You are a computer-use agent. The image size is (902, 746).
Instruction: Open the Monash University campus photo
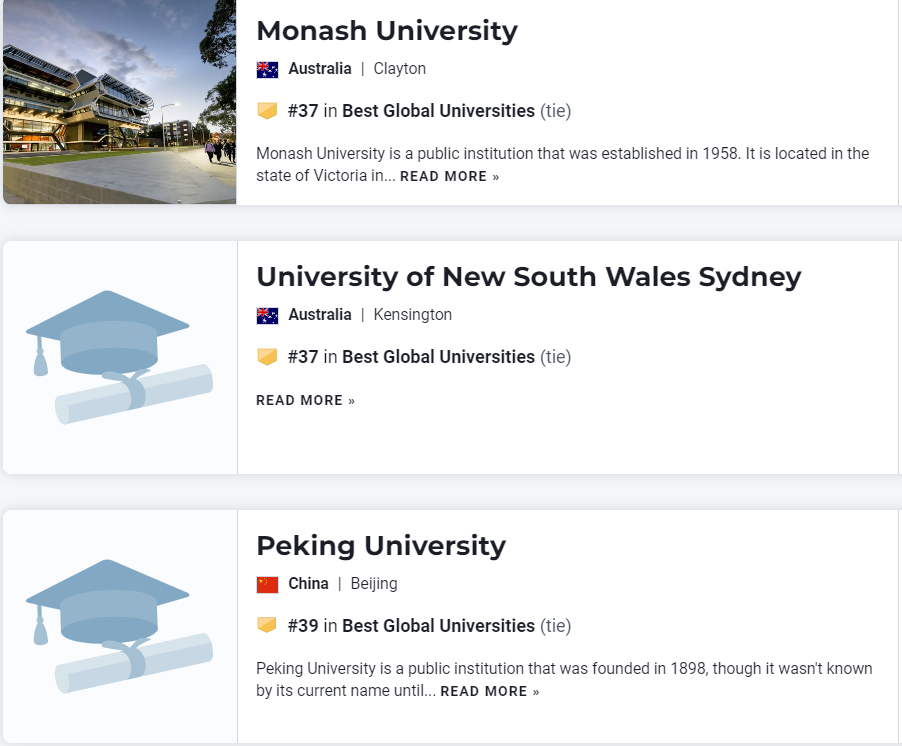pyautogui.click(x=119, y=101)
